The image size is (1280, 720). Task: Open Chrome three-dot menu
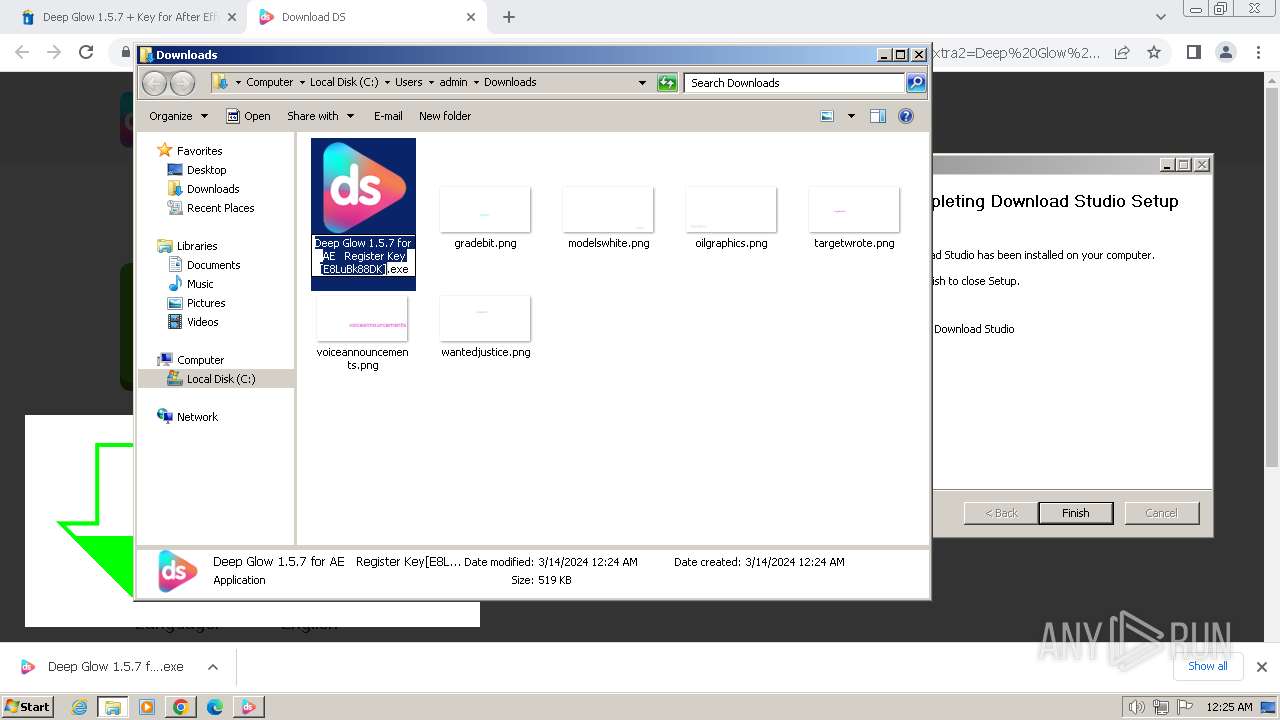(x=1257, y=52)
